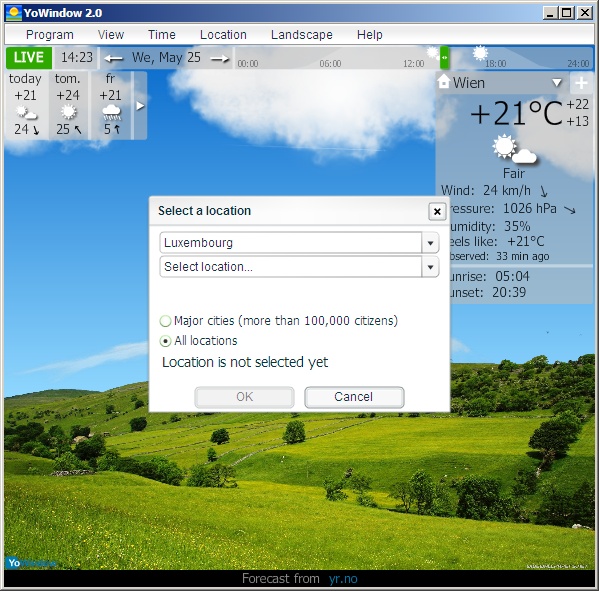Expand the Wien location list arrow
The height and width of the screenshot is (591, 599).
(557, 83)
